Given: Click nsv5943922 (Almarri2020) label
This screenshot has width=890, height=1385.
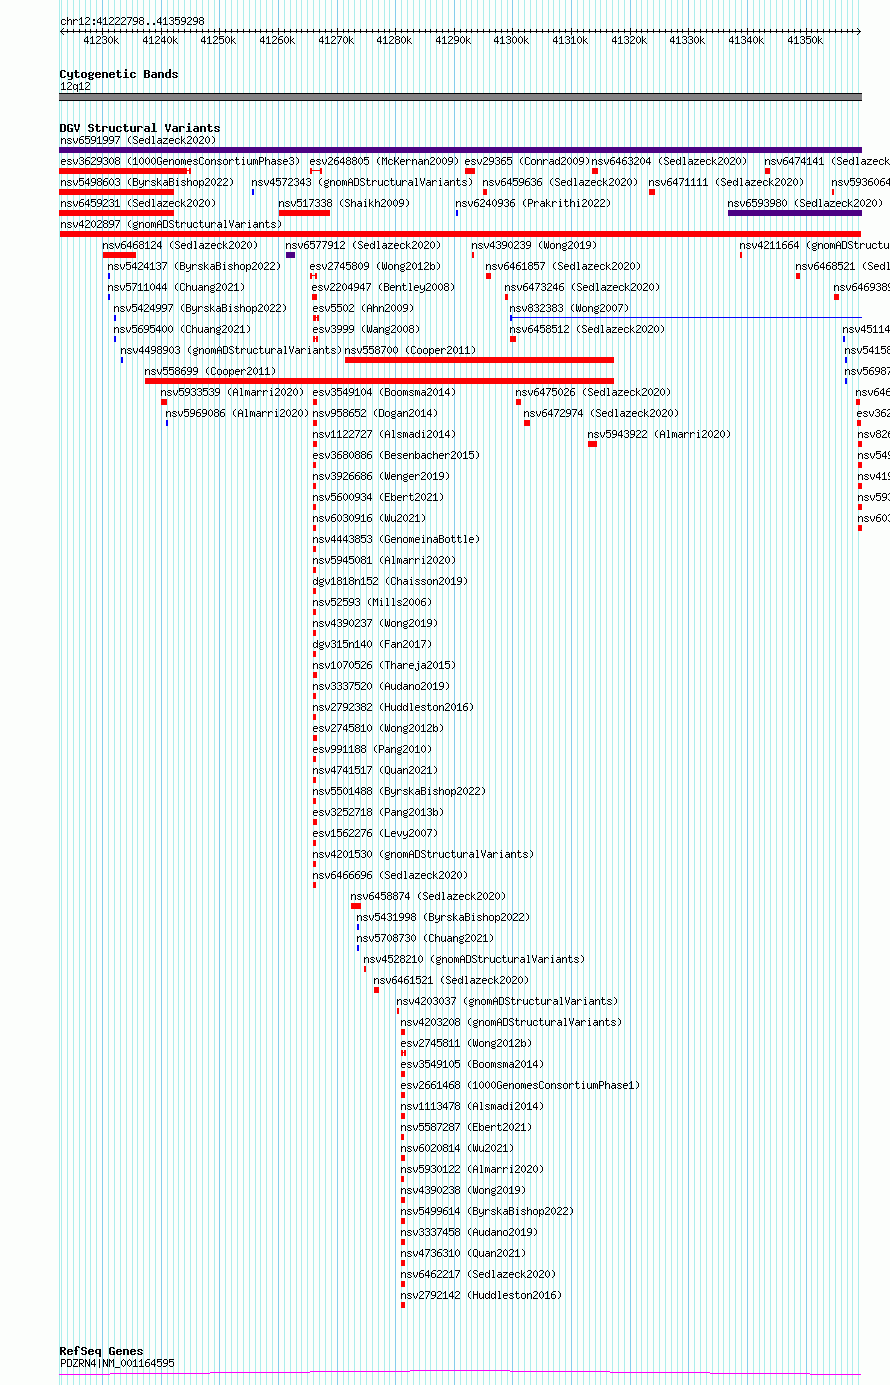Looking at the screenshot, I should (659, 434).
